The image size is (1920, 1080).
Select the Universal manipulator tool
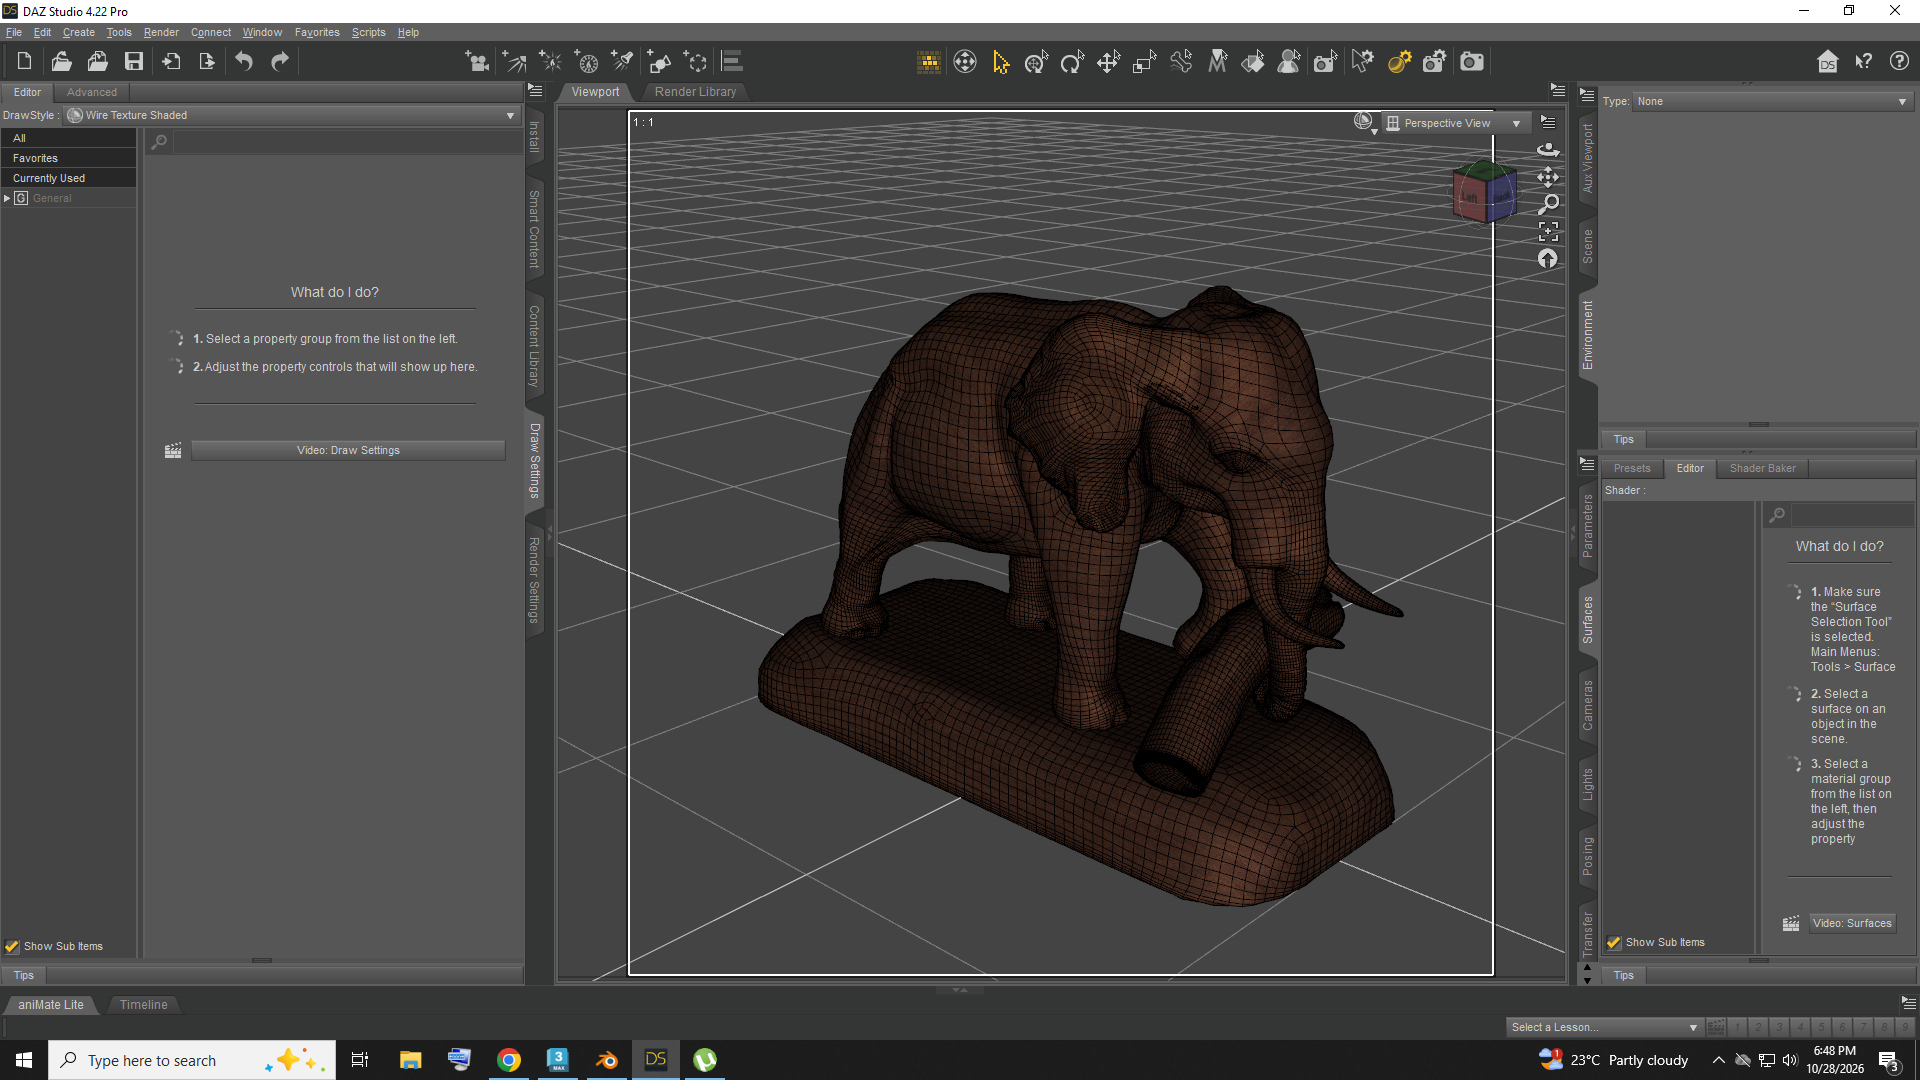tap(965, 62)
